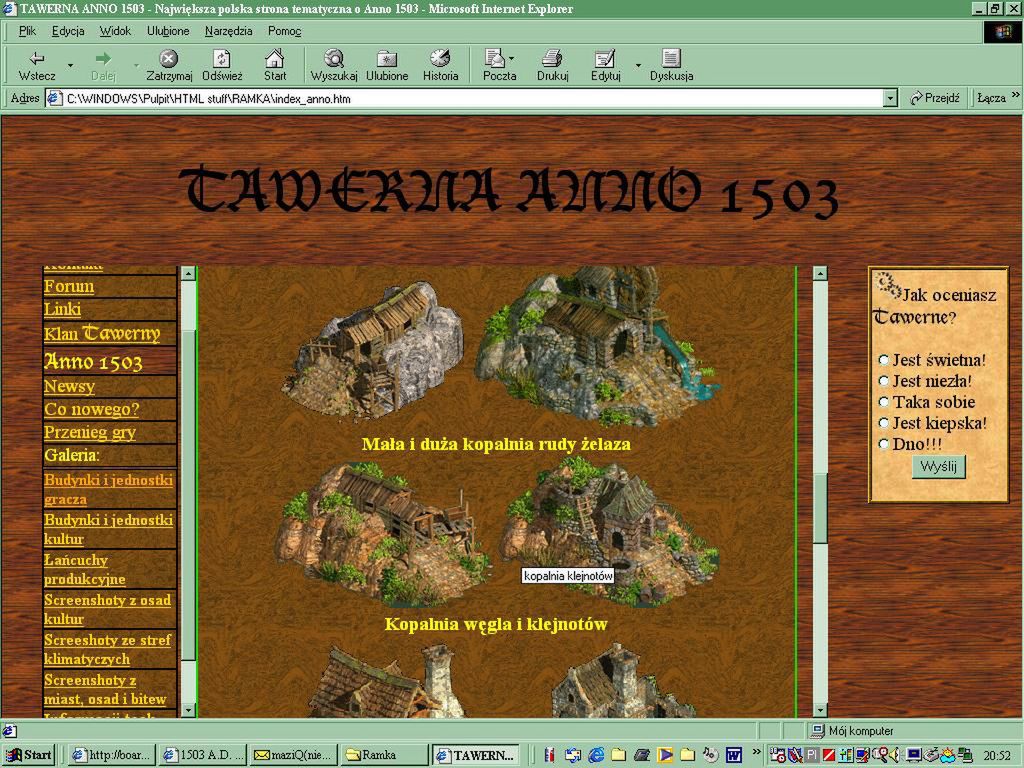Launch Word from the quick launch bar
Screen dimensions: 1024x768
(x=734, y=755)
